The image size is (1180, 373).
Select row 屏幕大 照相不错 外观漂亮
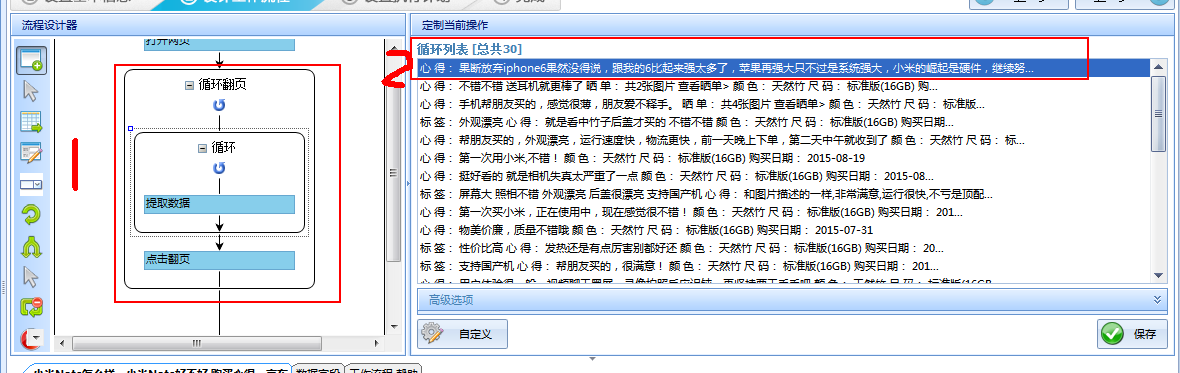point(783,194)
